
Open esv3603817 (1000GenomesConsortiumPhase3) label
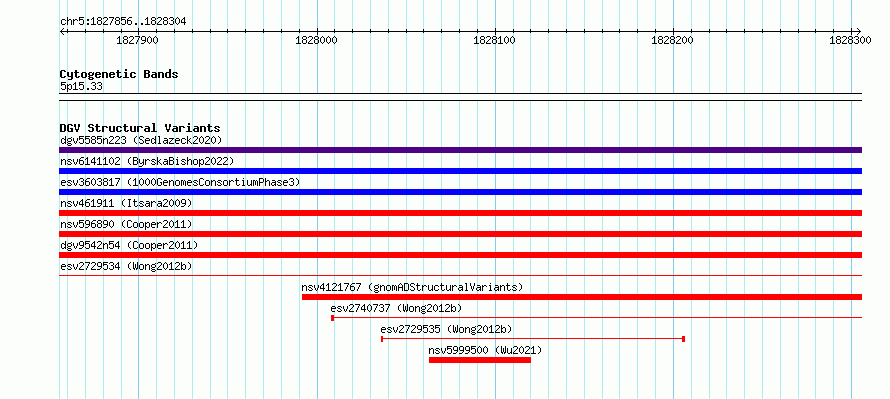(180, 182)
